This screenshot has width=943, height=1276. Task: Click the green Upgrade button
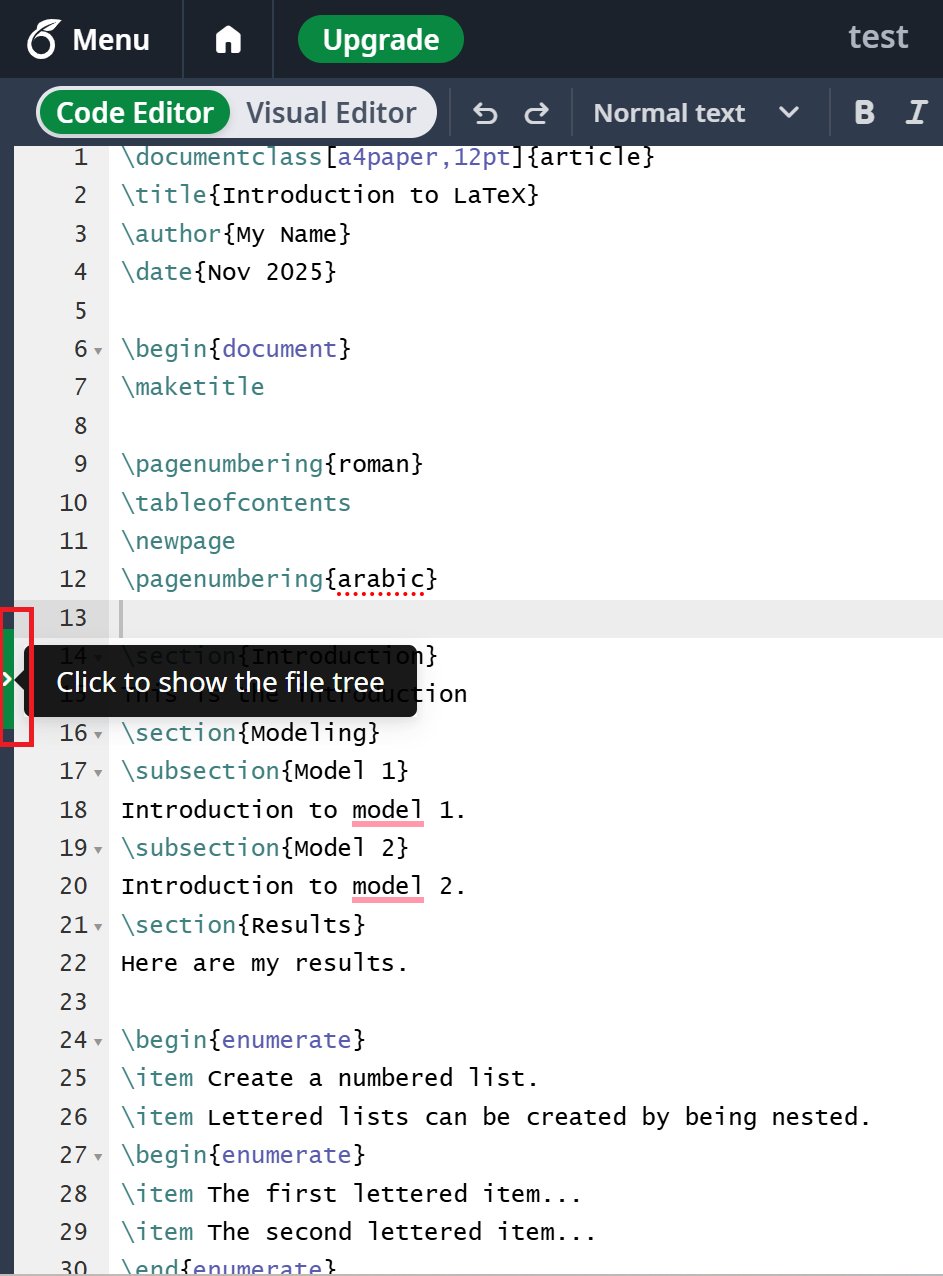coord(381,40)
